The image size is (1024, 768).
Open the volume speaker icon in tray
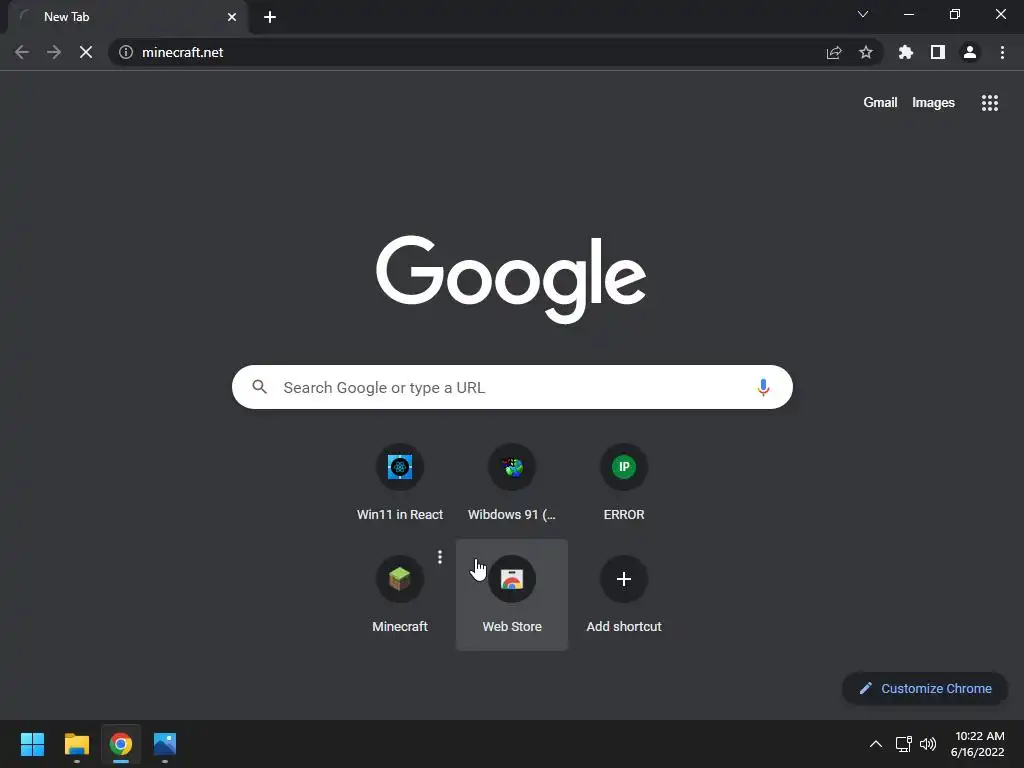tap(928, 744)
